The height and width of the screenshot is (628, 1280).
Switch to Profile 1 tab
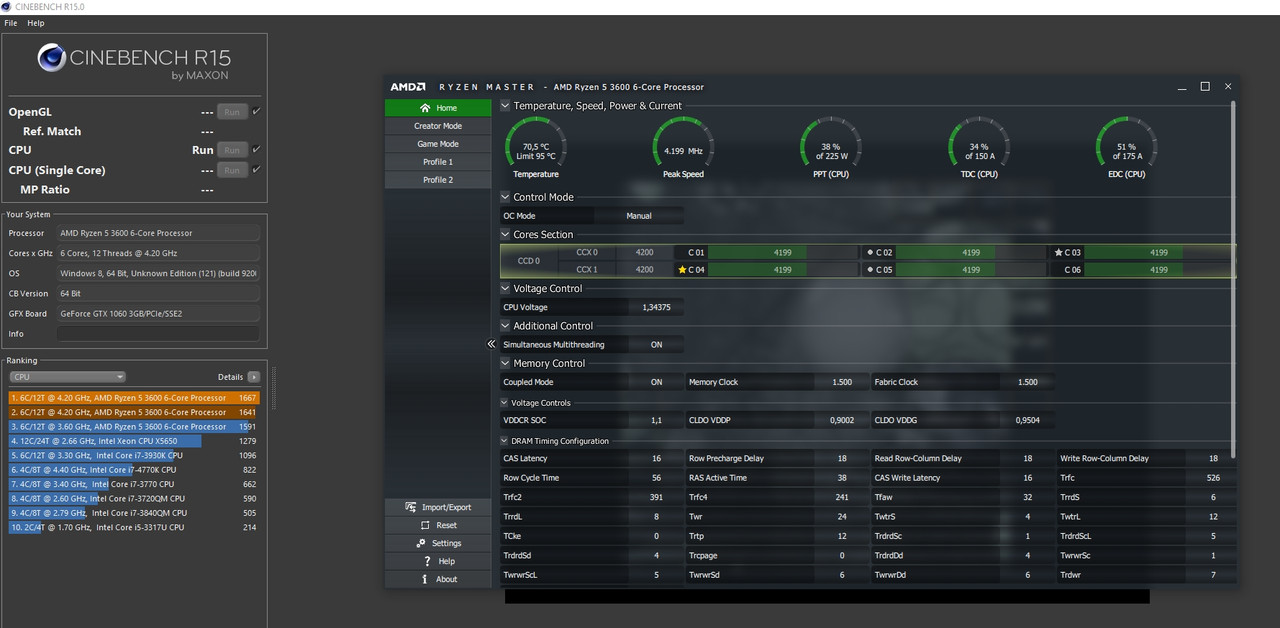[438, 162]
